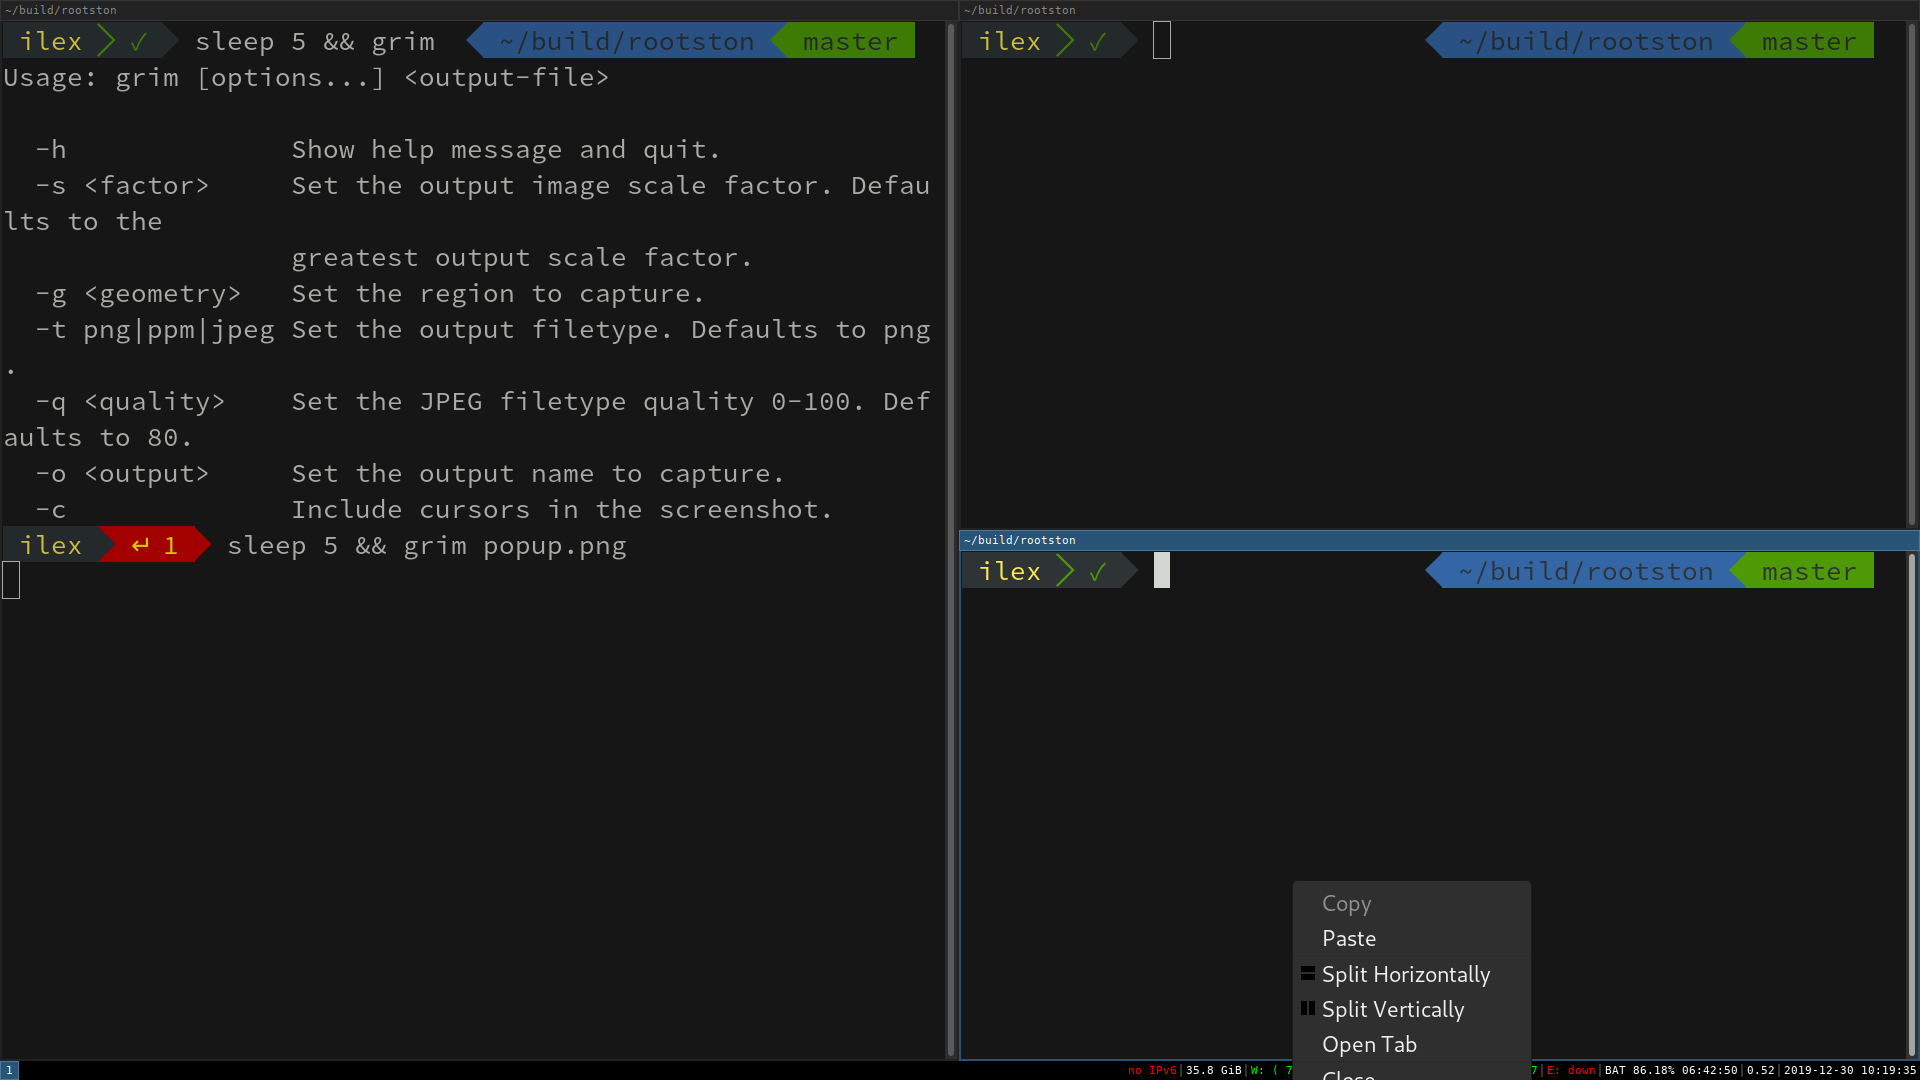Click the master branch badge in the top-right pane

click(x=1808, y=40)
